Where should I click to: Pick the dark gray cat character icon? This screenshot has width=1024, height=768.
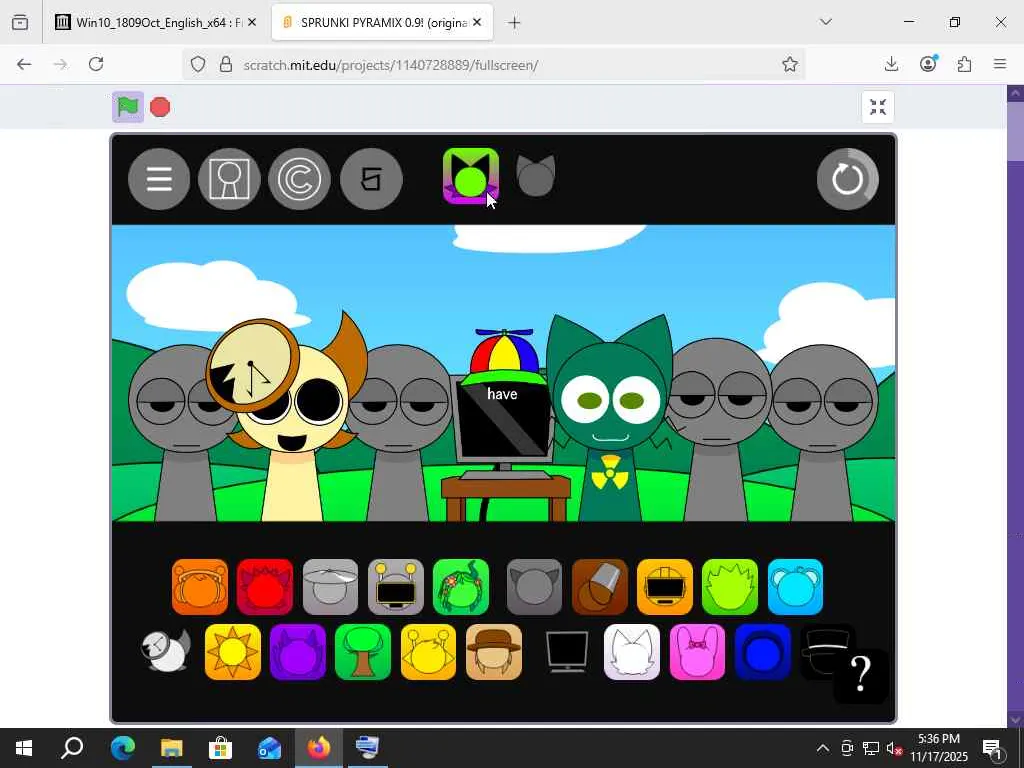point(534,586)
